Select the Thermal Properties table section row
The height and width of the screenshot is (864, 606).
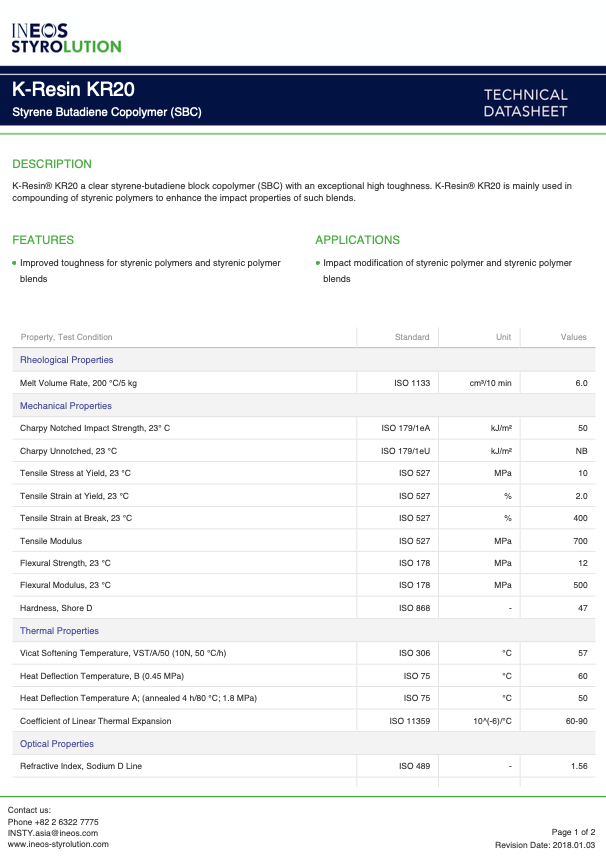coord(60,631)
